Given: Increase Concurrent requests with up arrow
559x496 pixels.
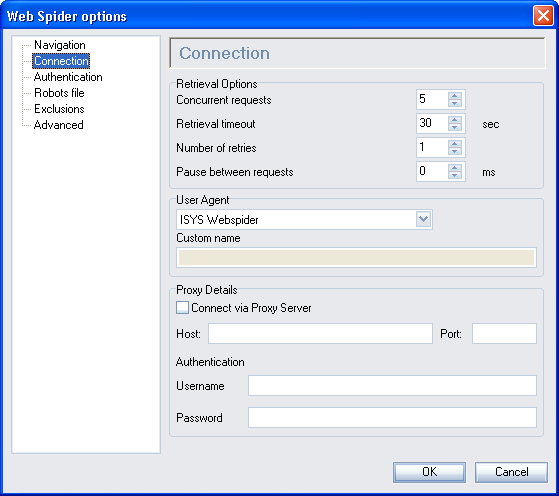Looking at the screenshot, I should [455, 96].
